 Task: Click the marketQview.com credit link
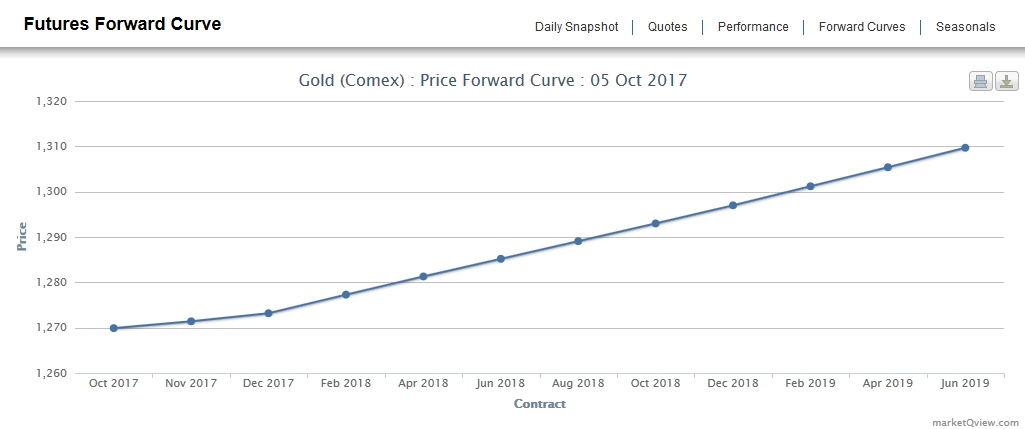tap(975, 422)
